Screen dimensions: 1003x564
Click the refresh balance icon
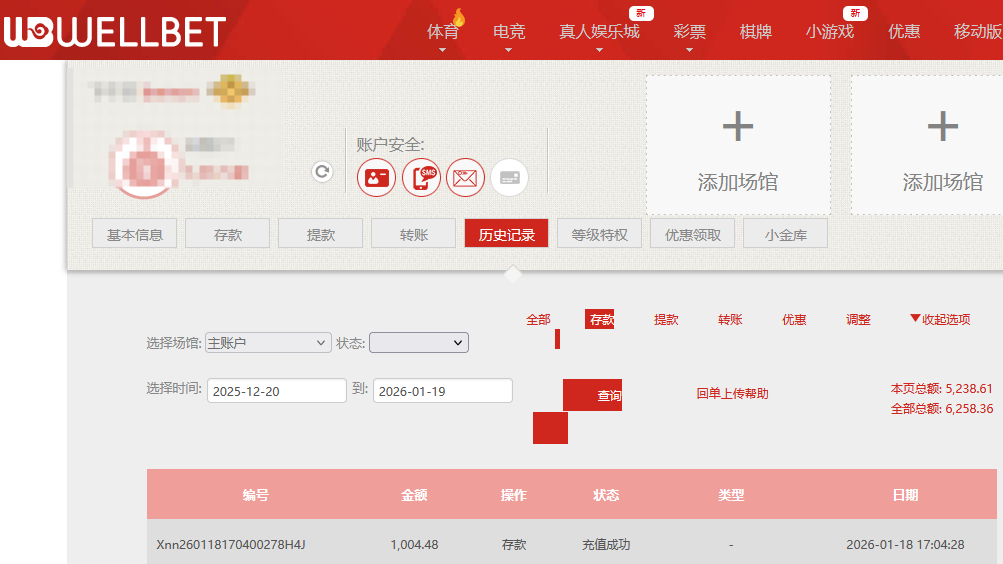[x=322, y=172]
